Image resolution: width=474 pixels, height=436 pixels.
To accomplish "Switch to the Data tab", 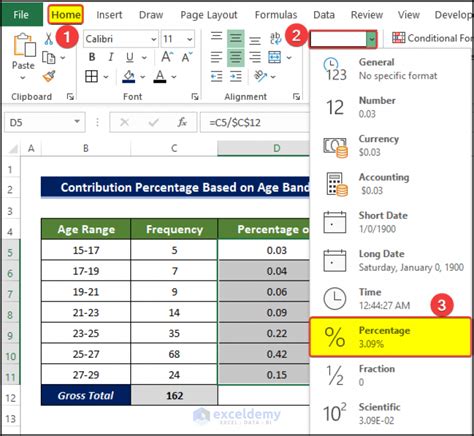I will pos(324,15).
